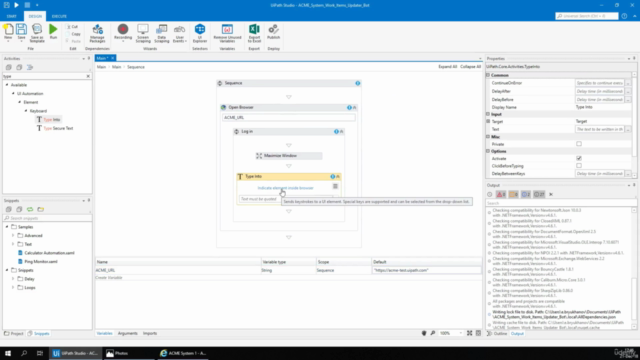Check the Private checkbox
Image resolution: width=640 pixels, height=360 pixels.
click(x=579, y=144)
